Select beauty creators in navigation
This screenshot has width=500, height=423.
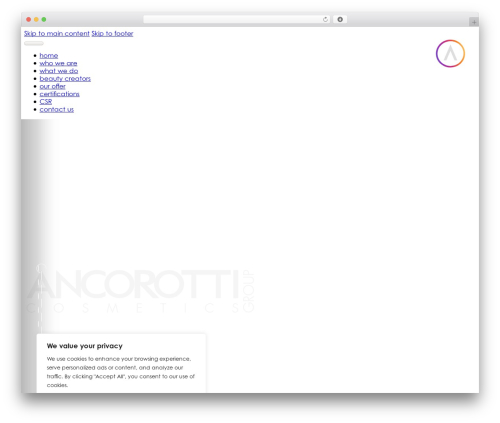[65, 79]
